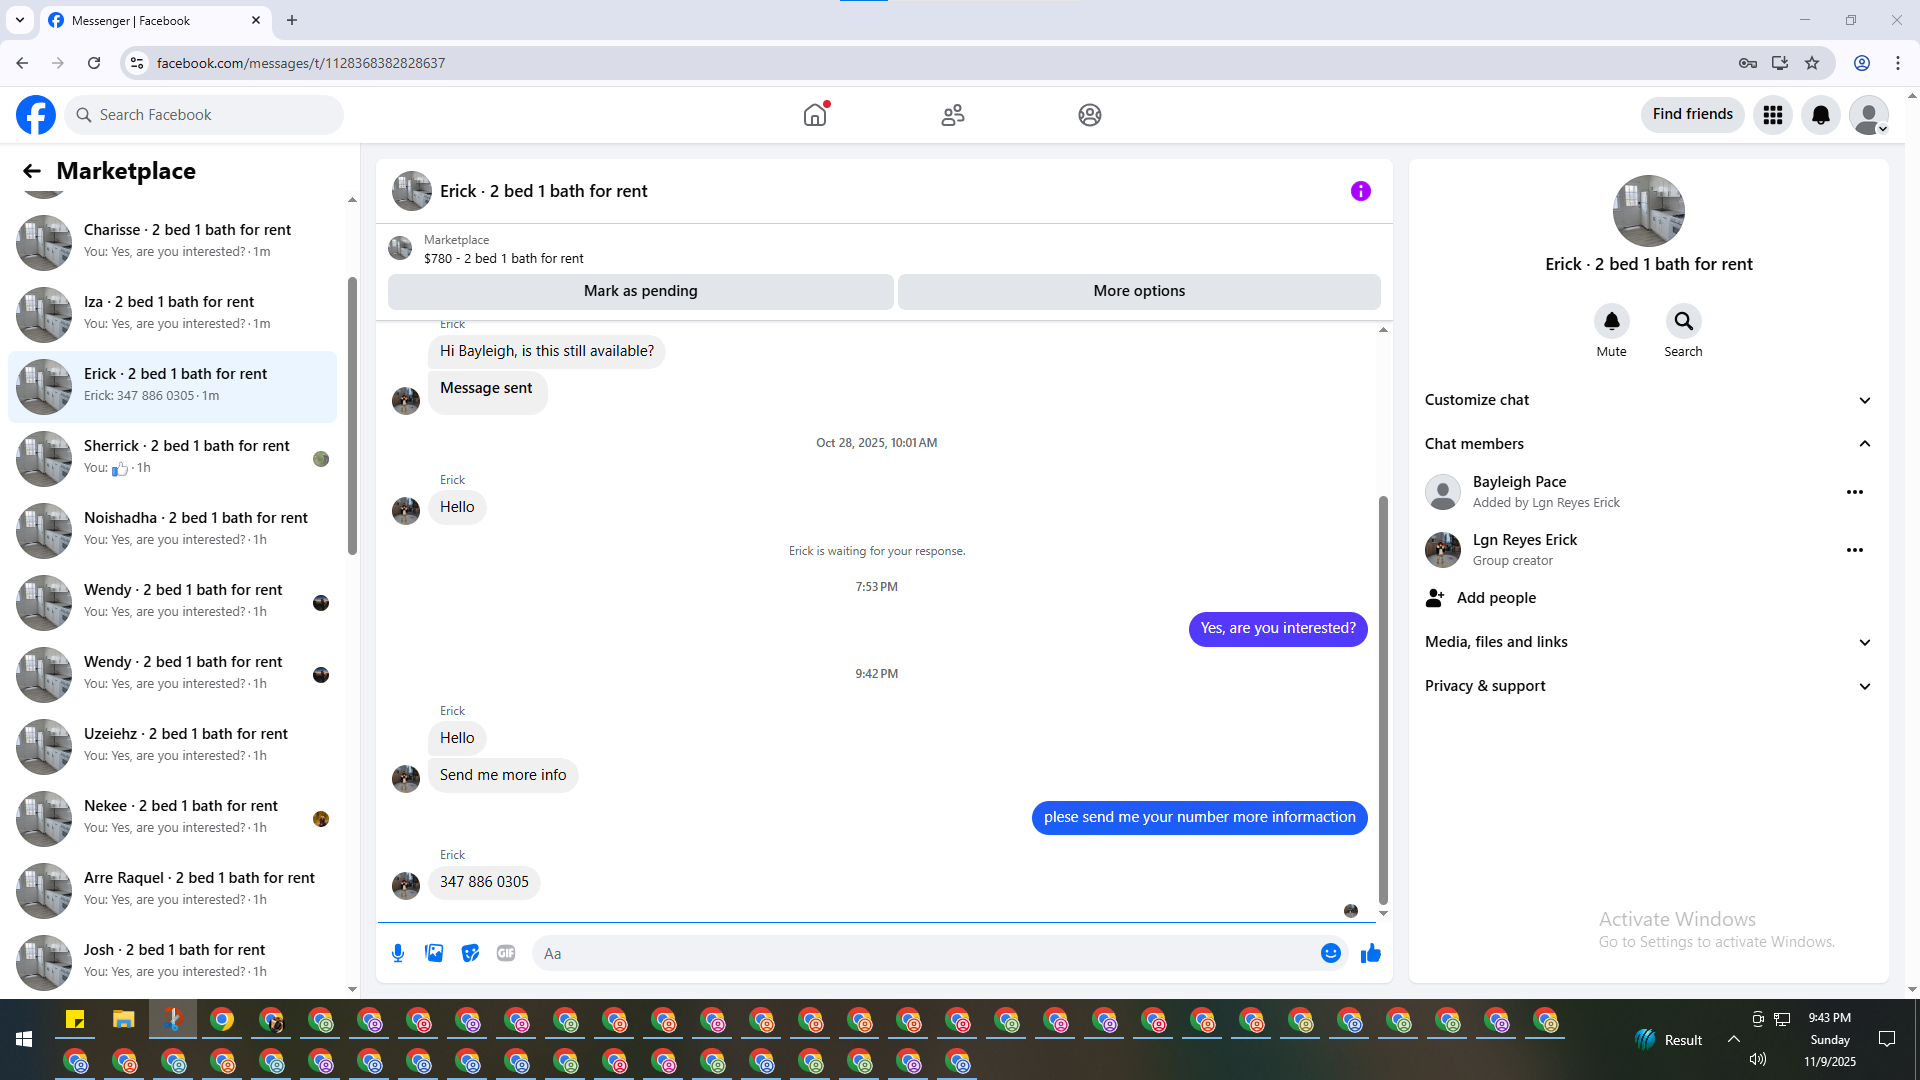Open the Facebook logo home link
This screenshot has height=1080, width=1920.
click(x=36, y=115)
